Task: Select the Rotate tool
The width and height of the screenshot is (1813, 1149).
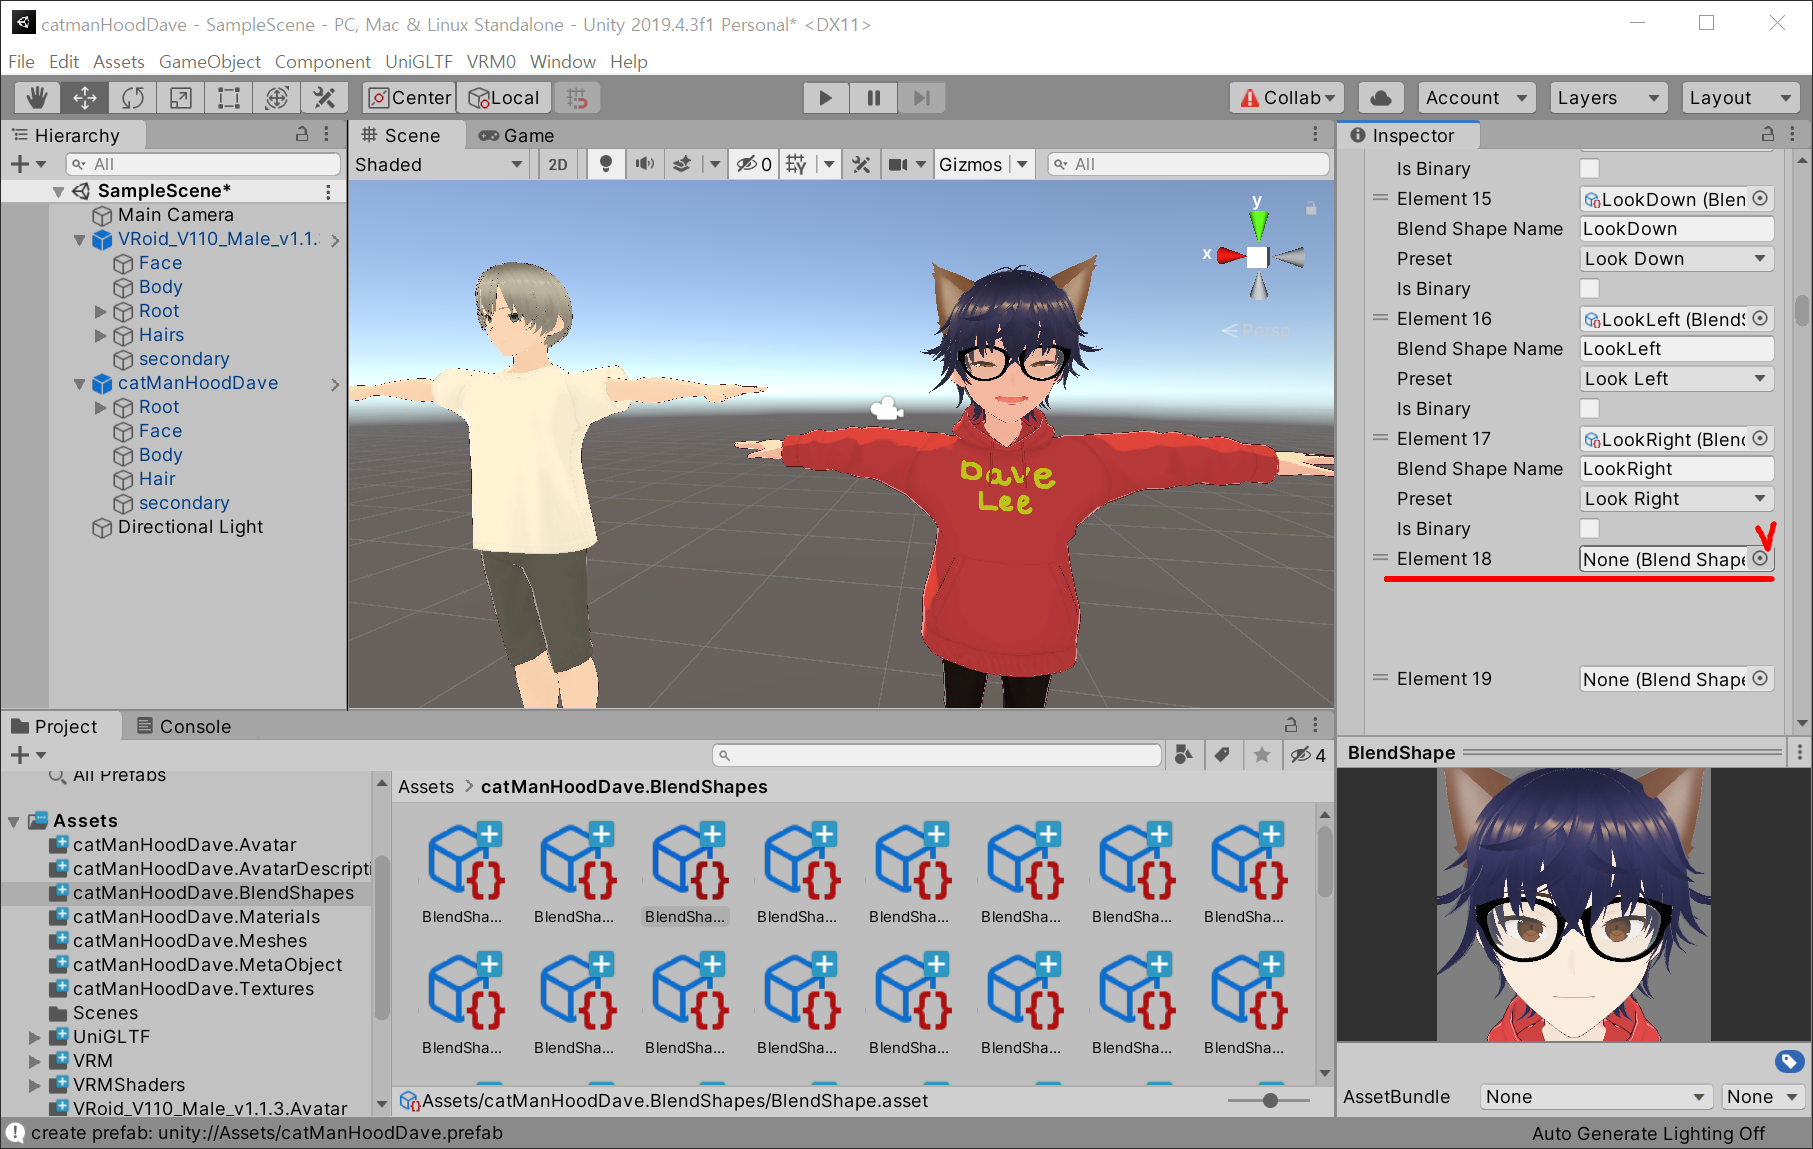Action: point(133,97)
